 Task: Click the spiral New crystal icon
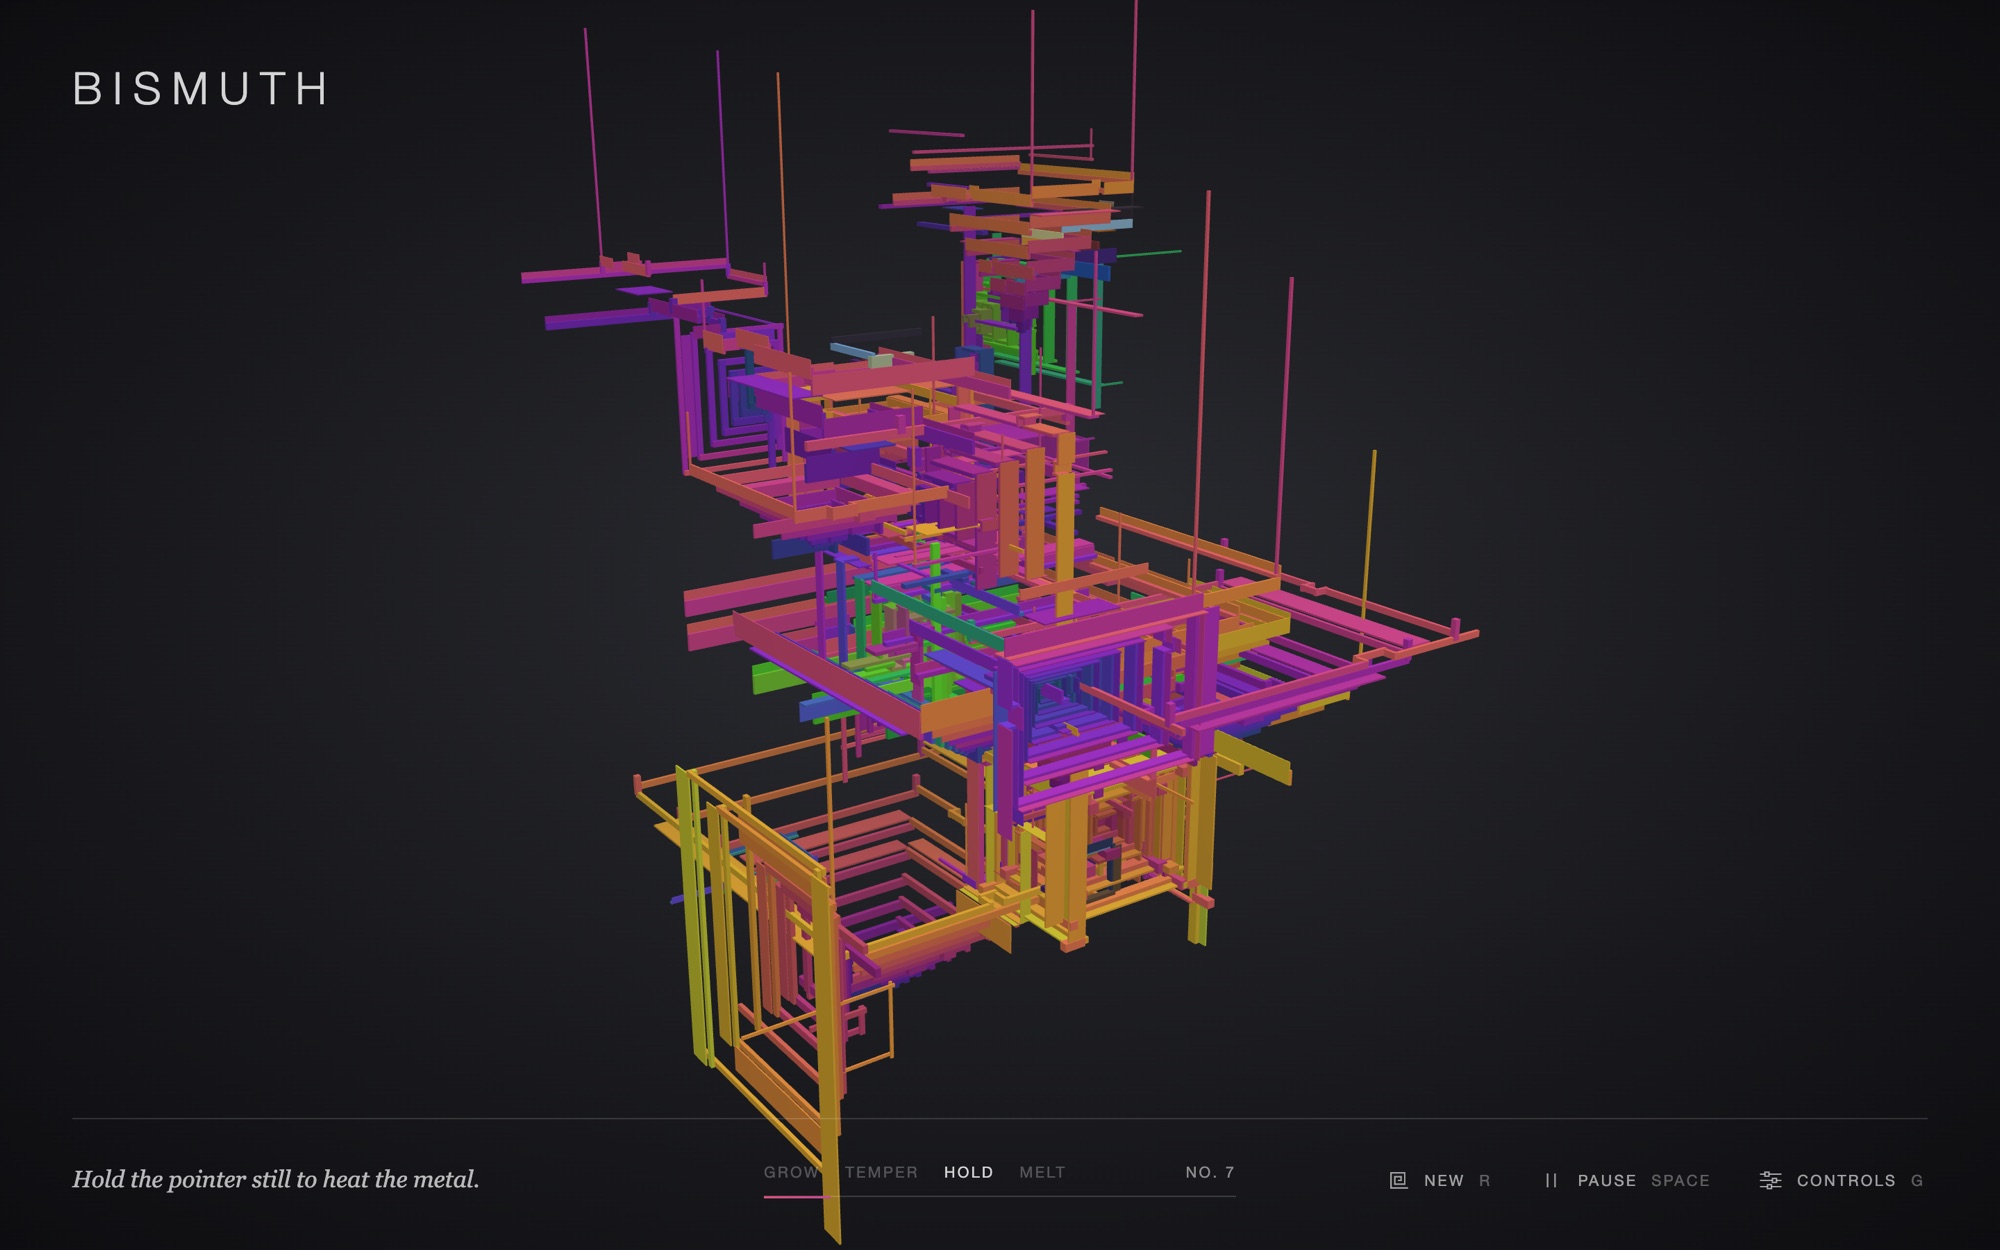click(x=1398, y=1180)
